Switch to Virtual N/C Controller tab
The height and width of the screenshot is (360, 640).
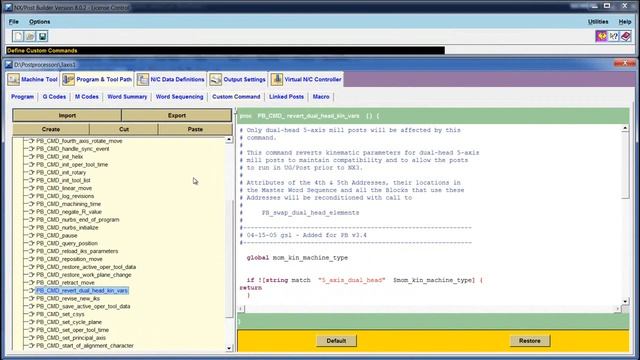coord(306,79)
